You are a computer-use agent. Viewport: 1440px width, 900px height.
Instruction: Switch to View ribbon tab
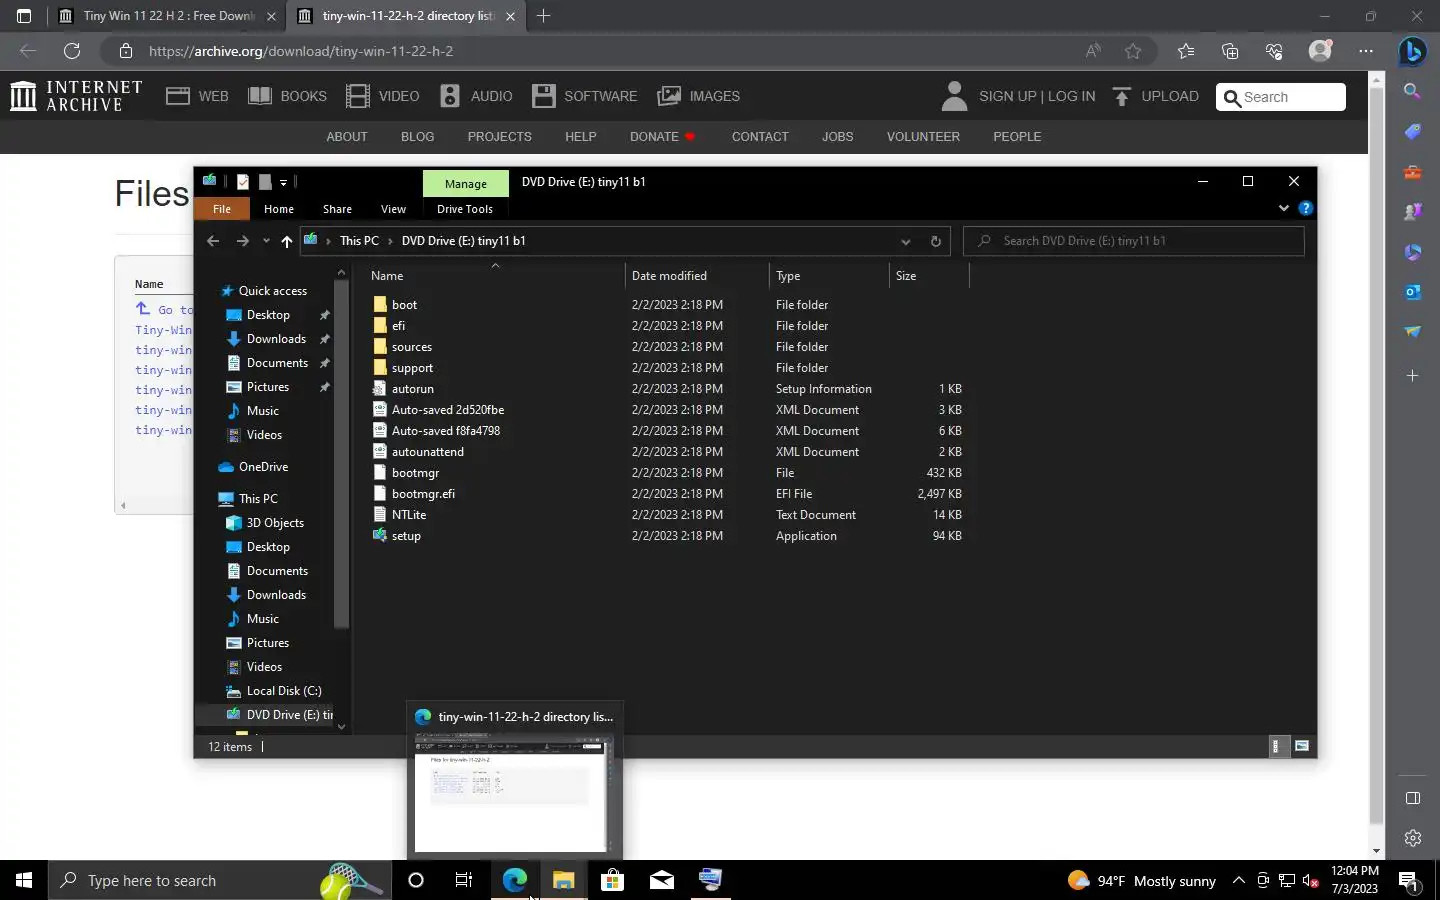393,209
